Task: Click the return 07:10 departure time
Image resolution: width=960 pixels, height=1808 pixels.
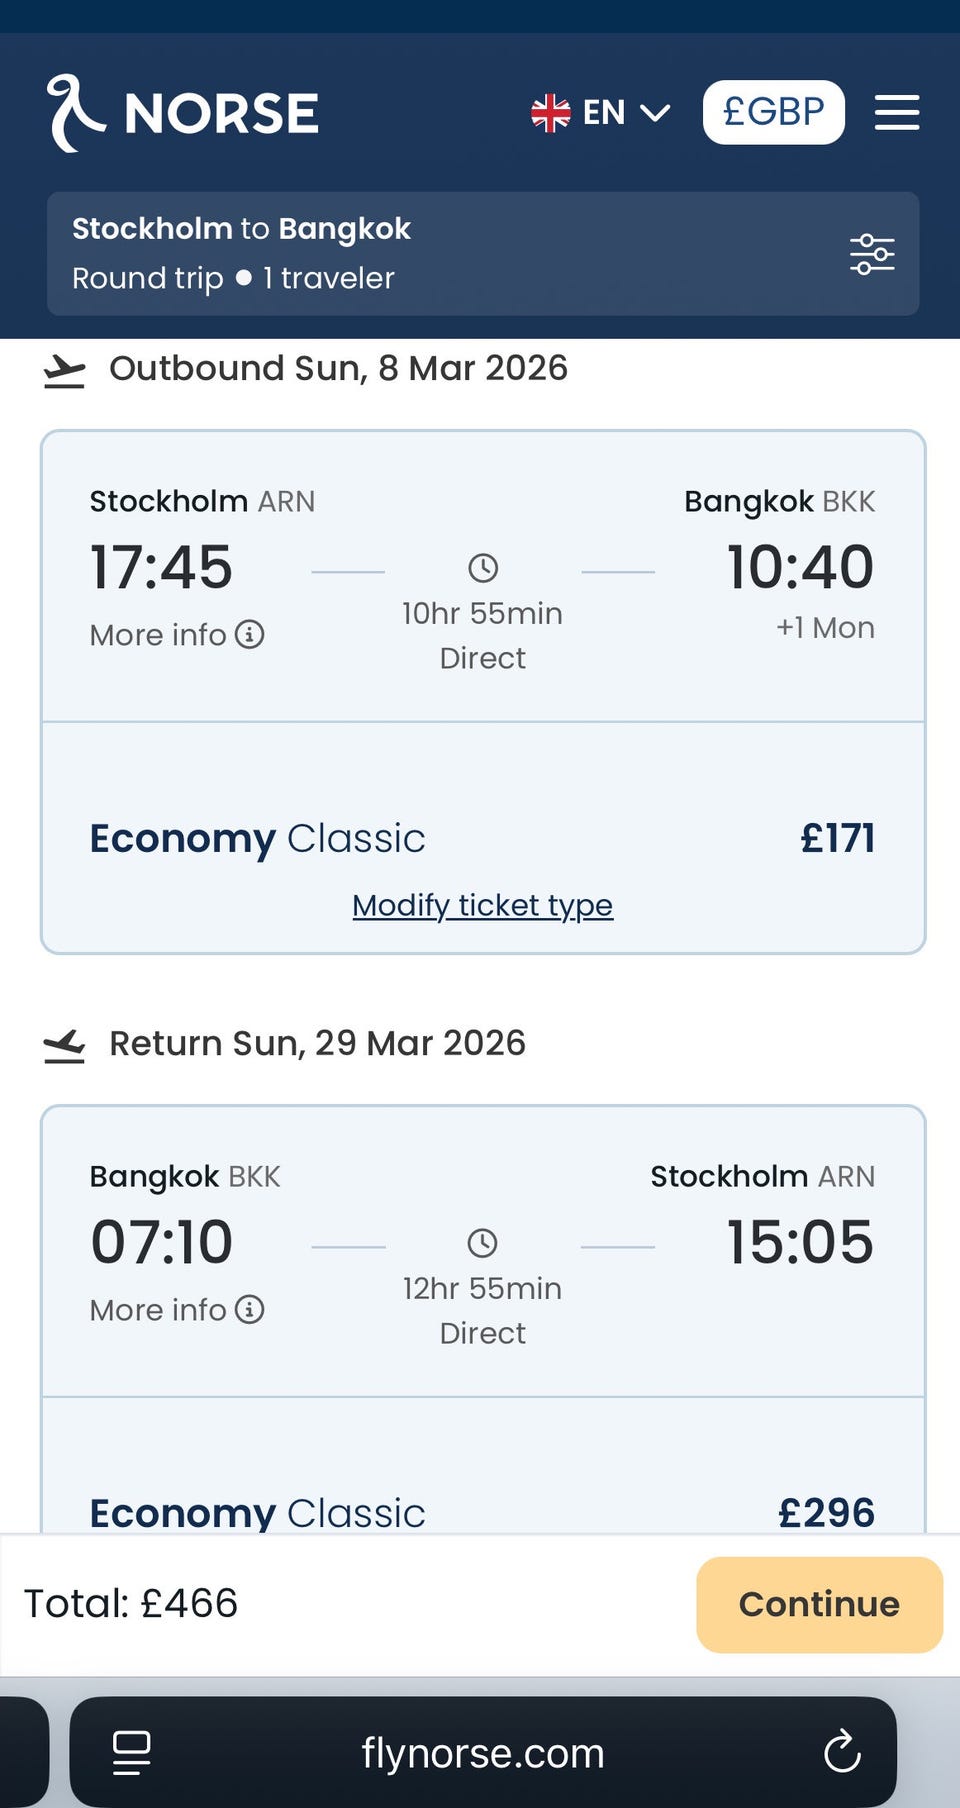Action: point(161,1242)
